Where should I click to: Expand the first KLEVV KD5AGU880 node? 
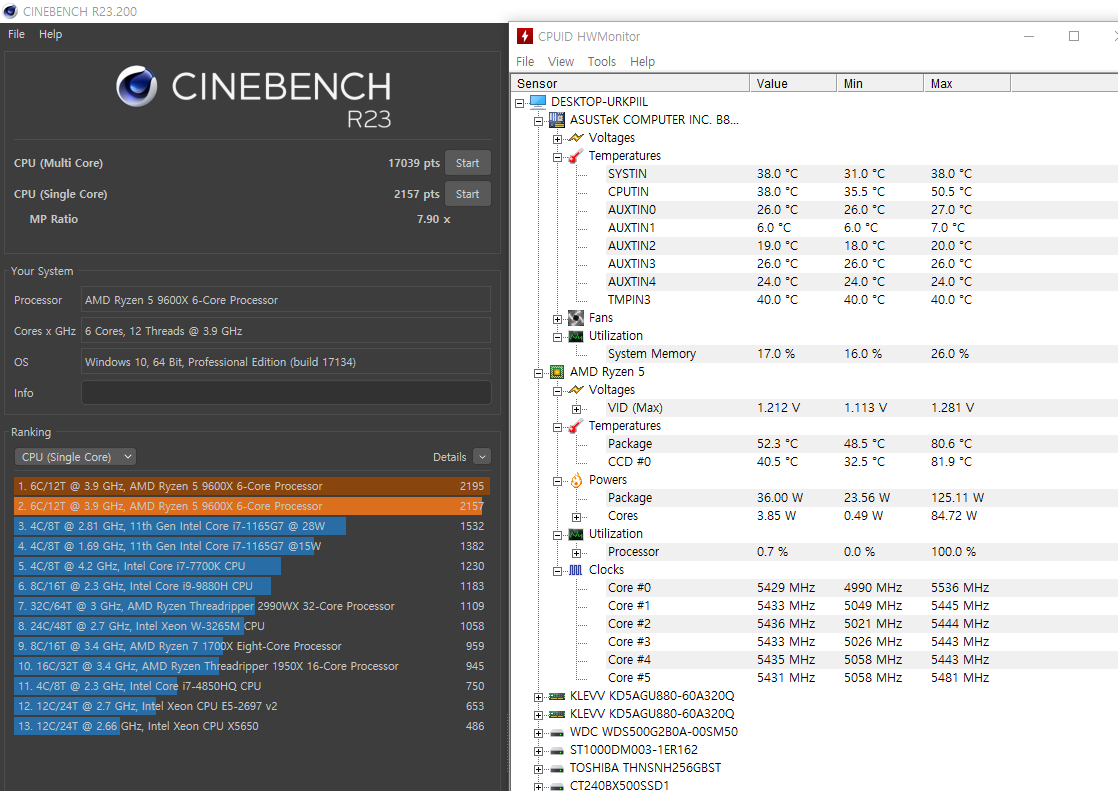coord(538,698)
